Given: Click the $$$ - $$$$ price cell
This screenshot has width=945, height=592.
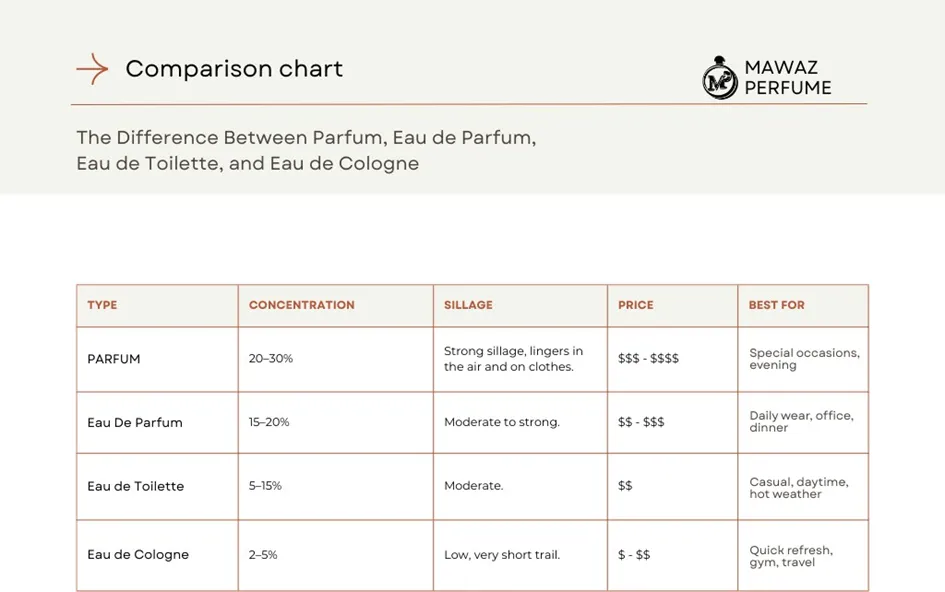Looking at the screenshot, I should (648, 358).
